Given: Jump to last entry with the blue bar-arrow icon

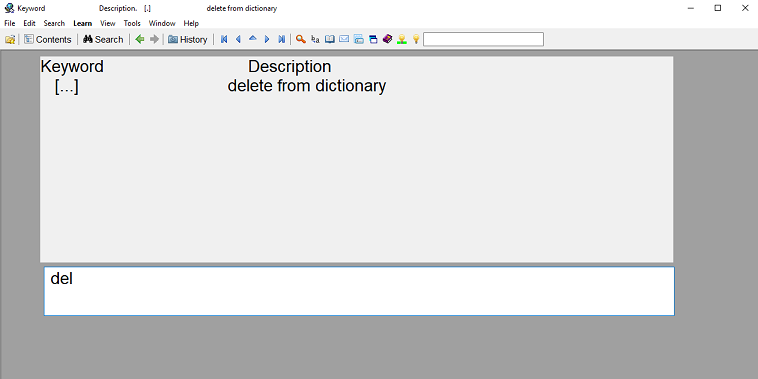Looking at the screenshot, I should [281, 40].
